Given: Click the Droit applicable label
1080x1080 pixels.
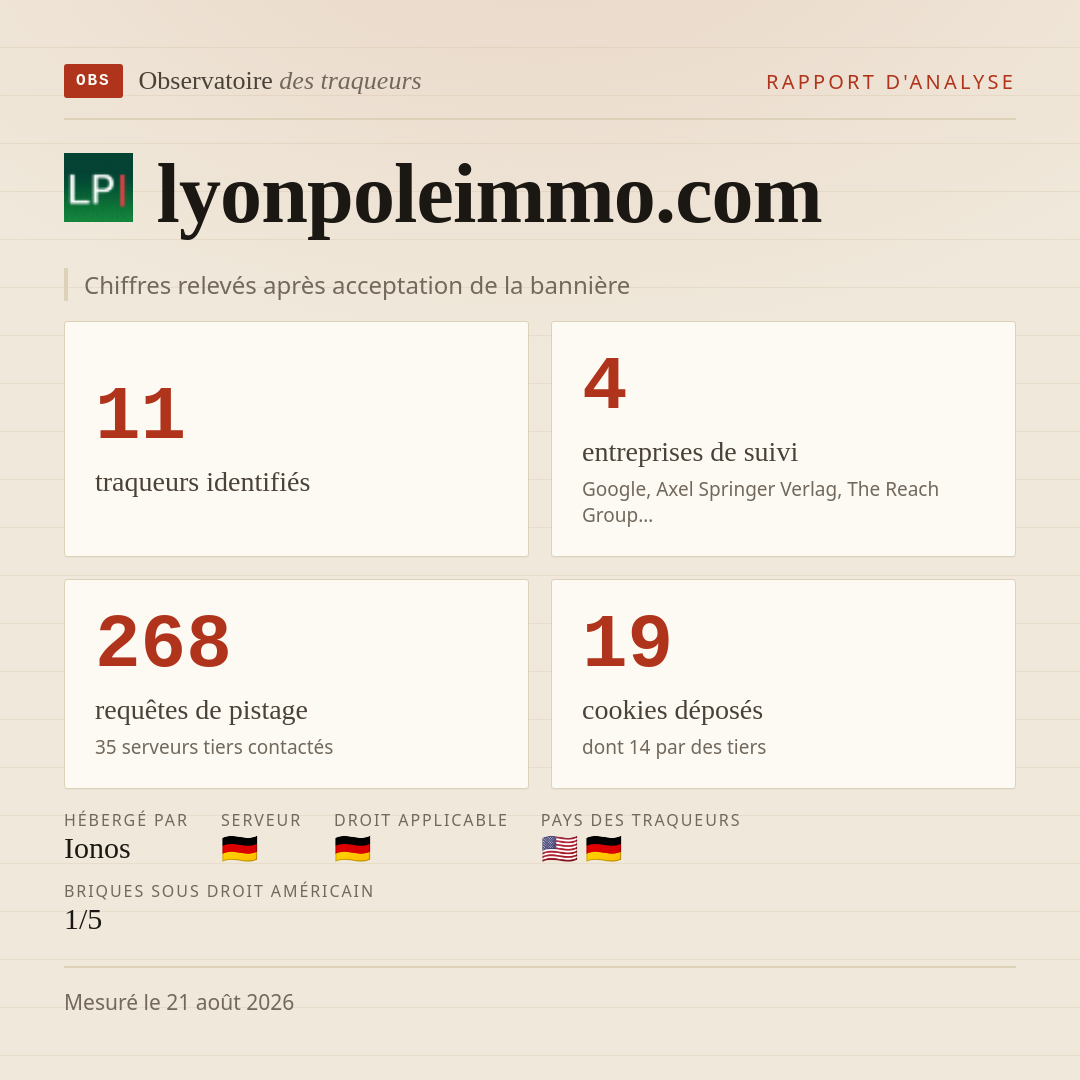Looking at the screenshot, I should pyautogui.click(x=421, y=820).
